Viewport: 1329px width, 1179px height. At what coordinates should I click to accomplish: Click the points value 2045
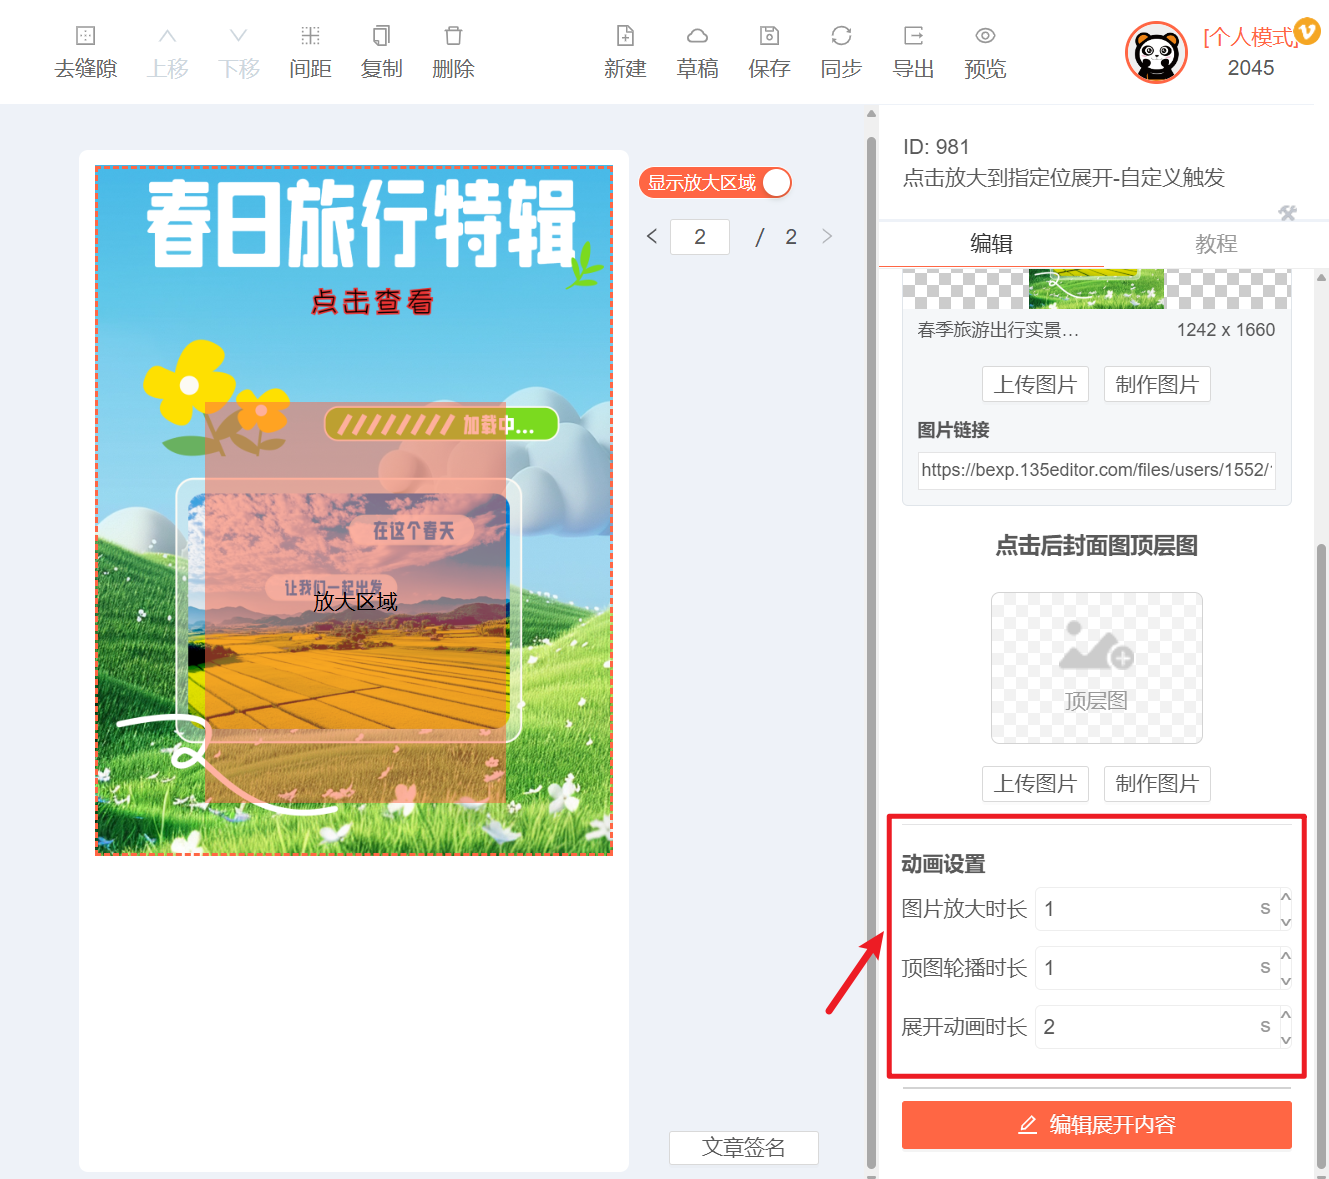(x=1251, y=68)
